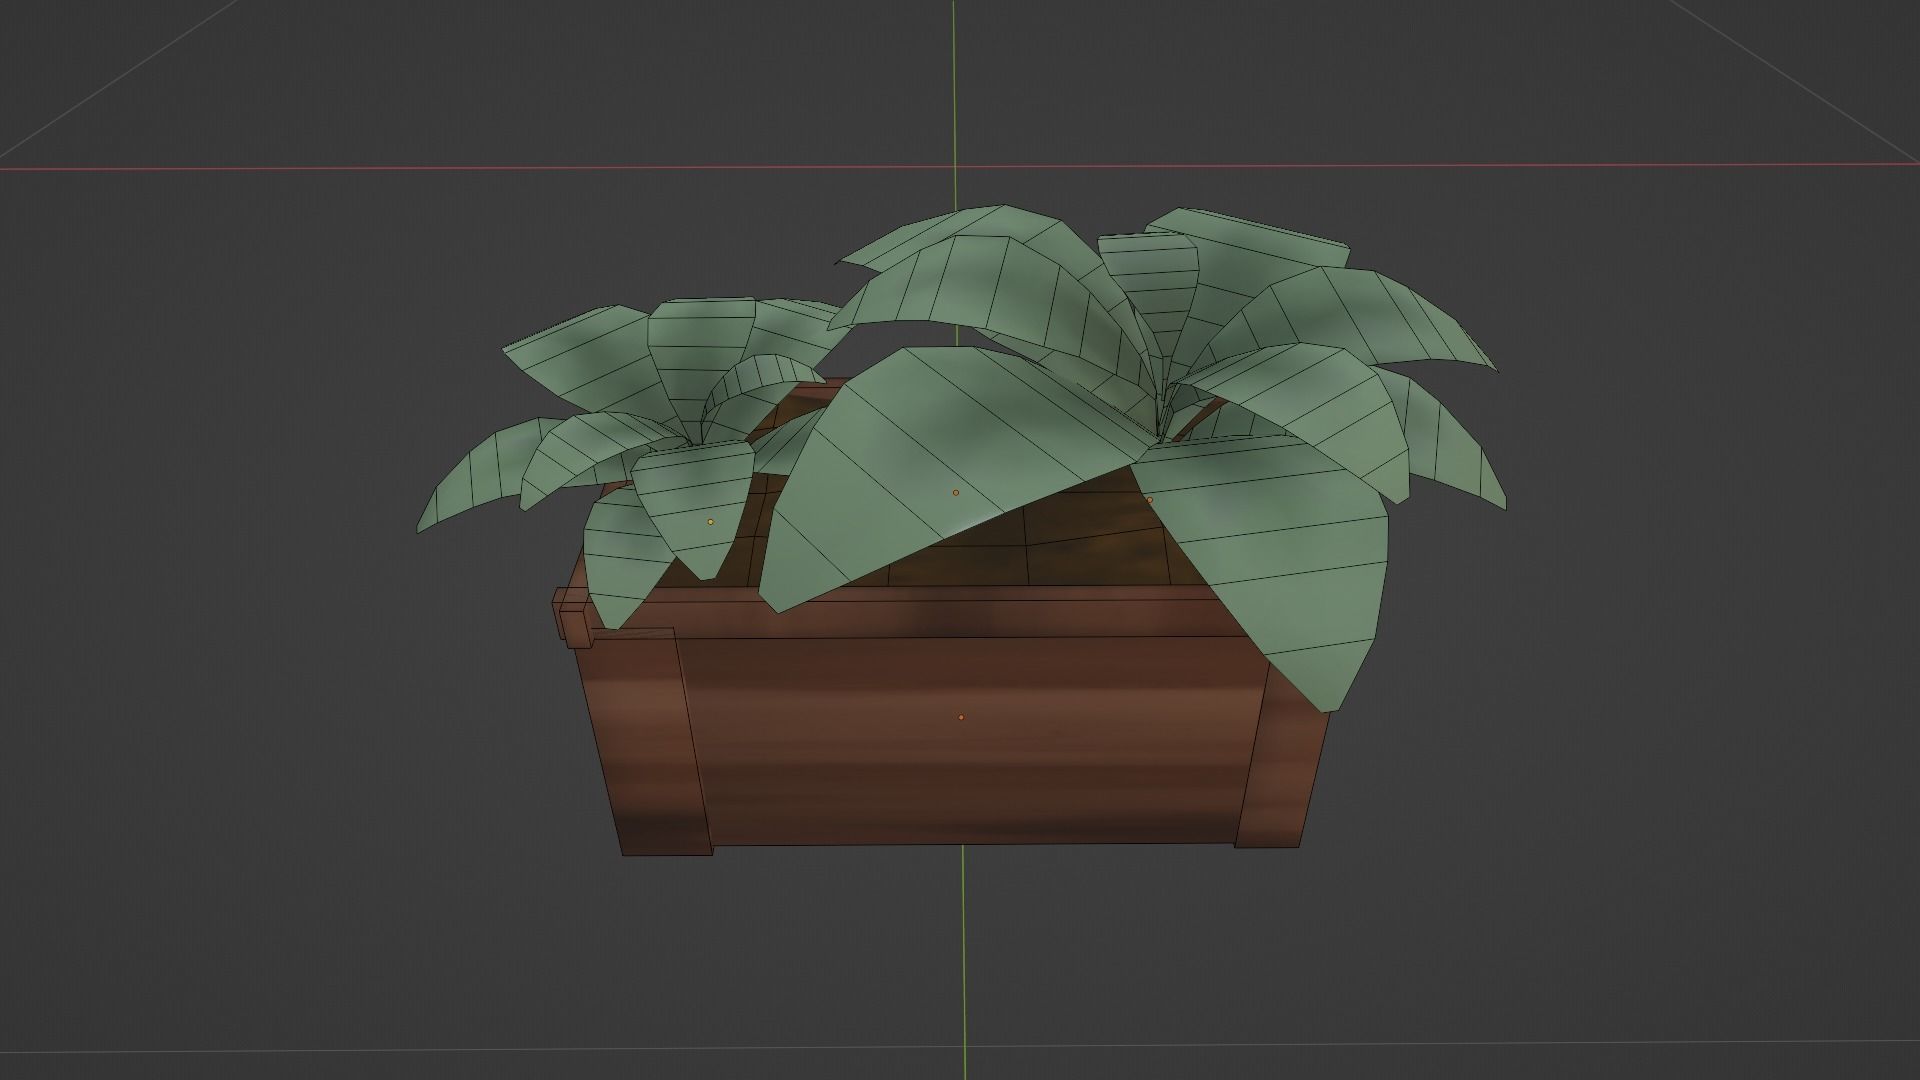1920x1080 pixels.
Task: Select the small wooden peg on the box's left rim
Action: click(x=571, y=617)
